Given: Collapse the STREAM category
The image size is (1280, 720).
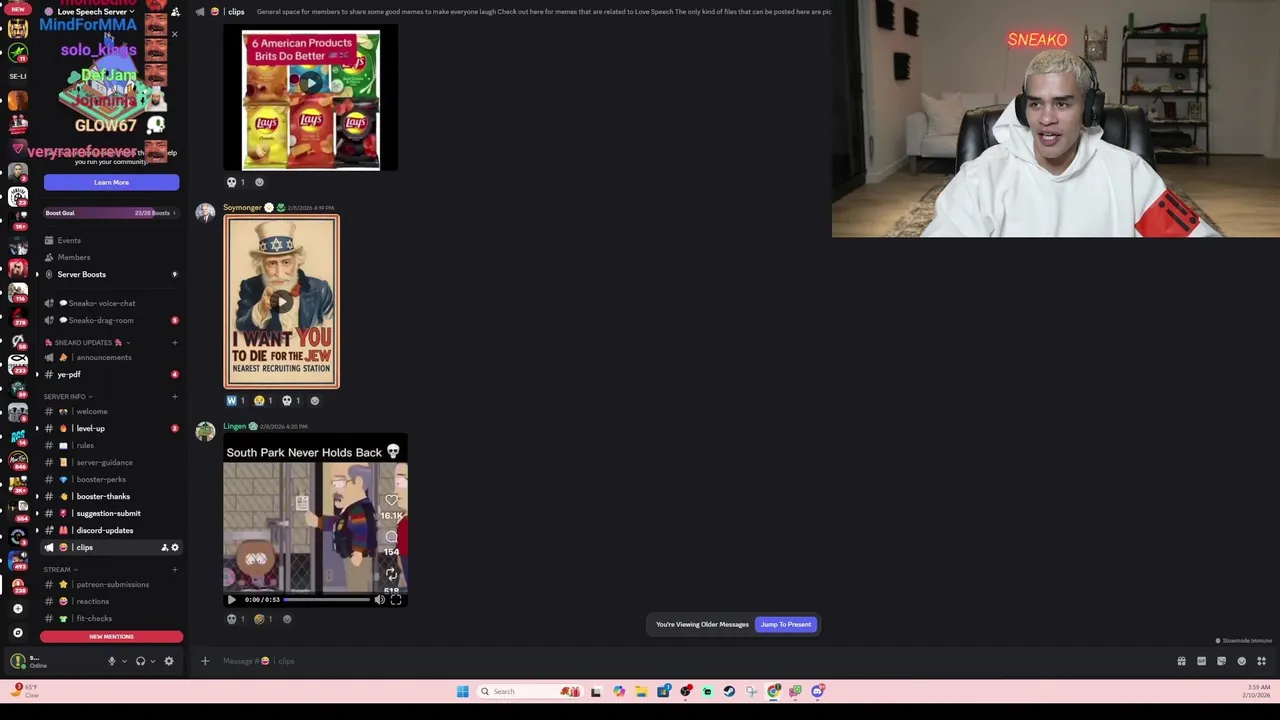Looking at the screenshot, I should [60, 570].
